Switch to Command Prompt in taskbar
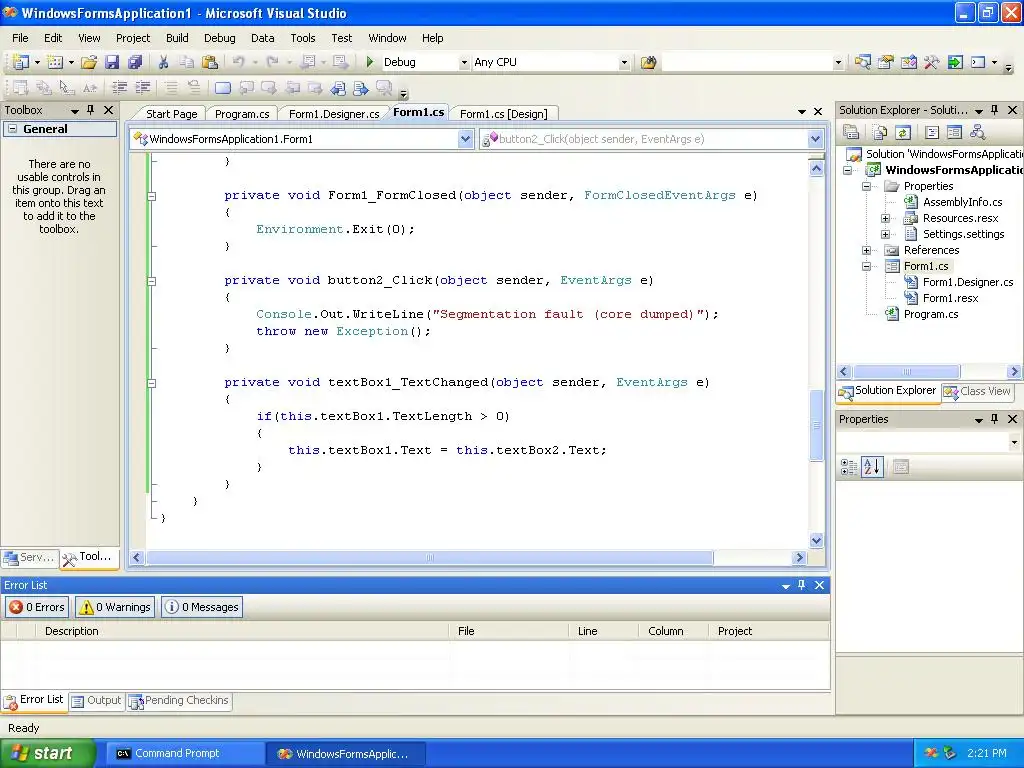 pos(183,754)
